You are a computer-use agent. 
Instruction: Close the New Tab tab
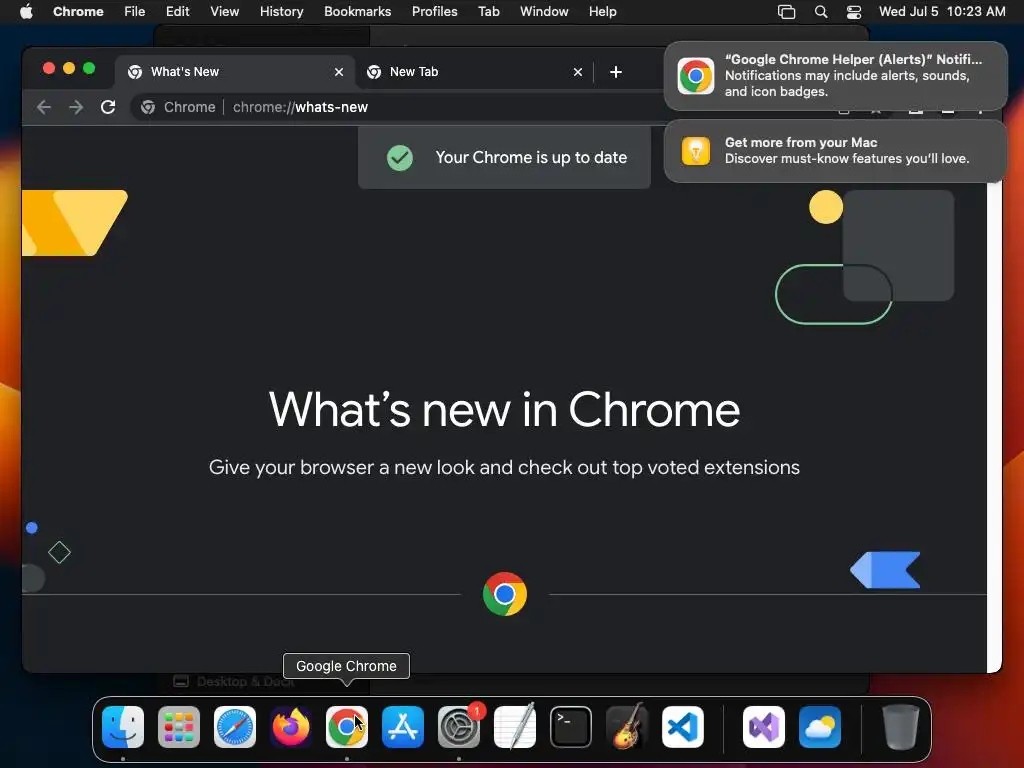coord(578,72)
